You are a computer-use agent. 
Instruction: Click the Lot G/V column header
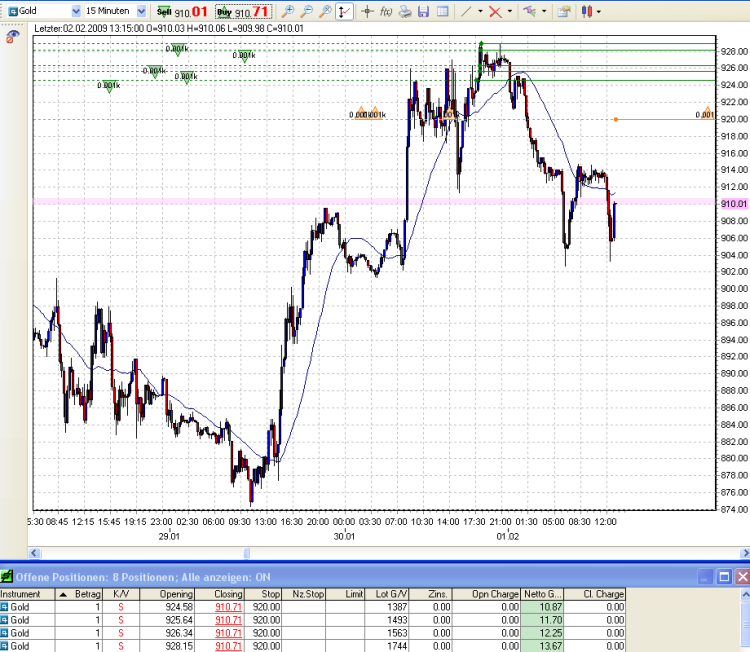pos(386,594)
